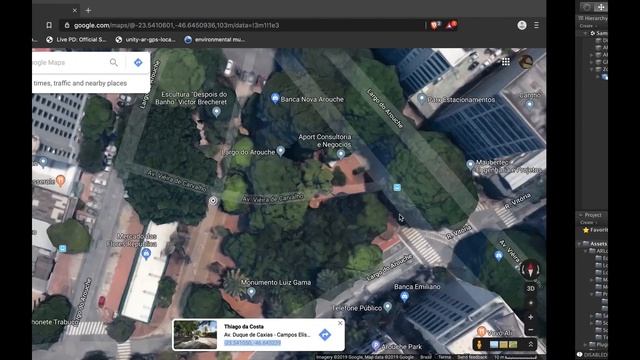640x360 pixels.
Task: Click show your location button
Action: point(531,303)
